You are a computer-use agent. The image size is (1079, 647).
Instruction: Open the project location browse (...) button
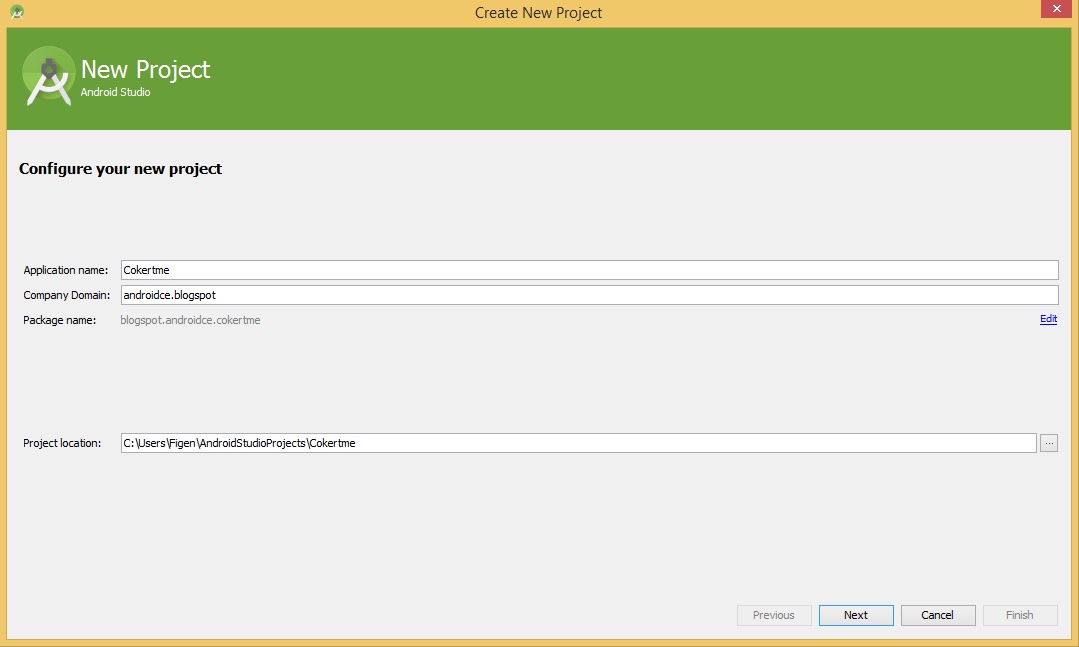(x=1049, y=443)
